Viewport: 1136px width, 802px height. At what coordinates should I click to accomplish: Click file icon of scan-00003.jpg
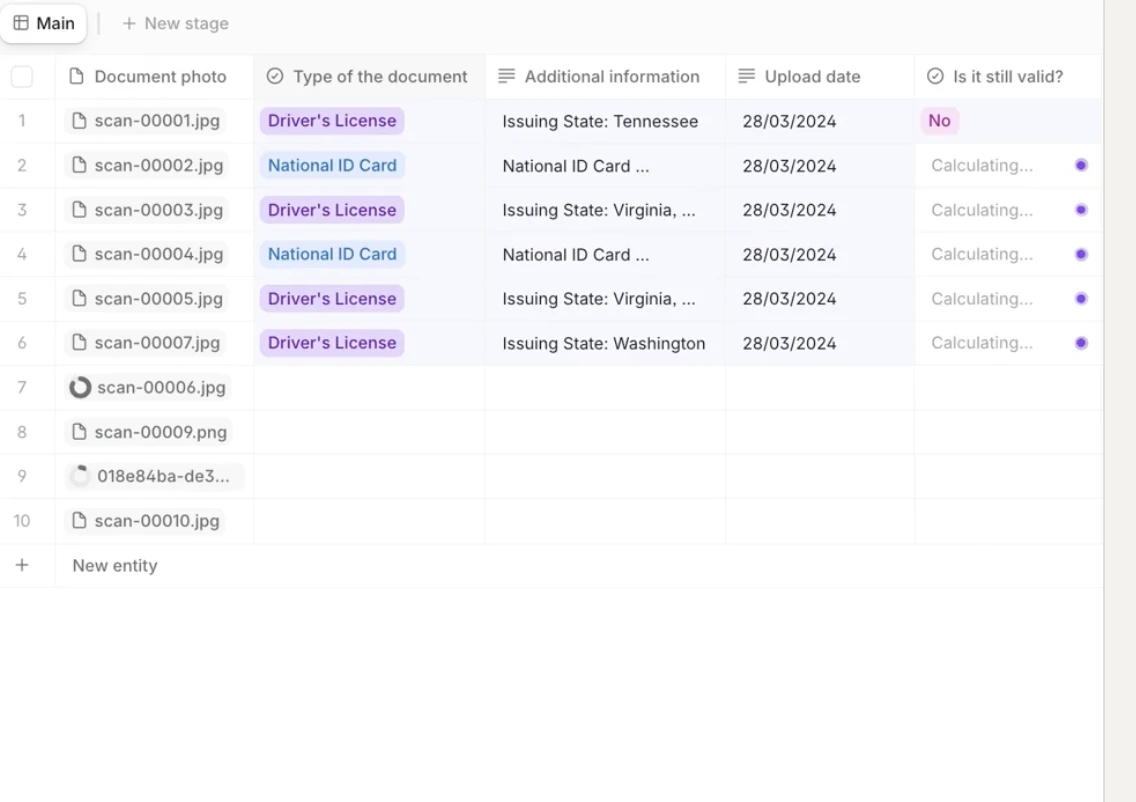coord(79,209)
